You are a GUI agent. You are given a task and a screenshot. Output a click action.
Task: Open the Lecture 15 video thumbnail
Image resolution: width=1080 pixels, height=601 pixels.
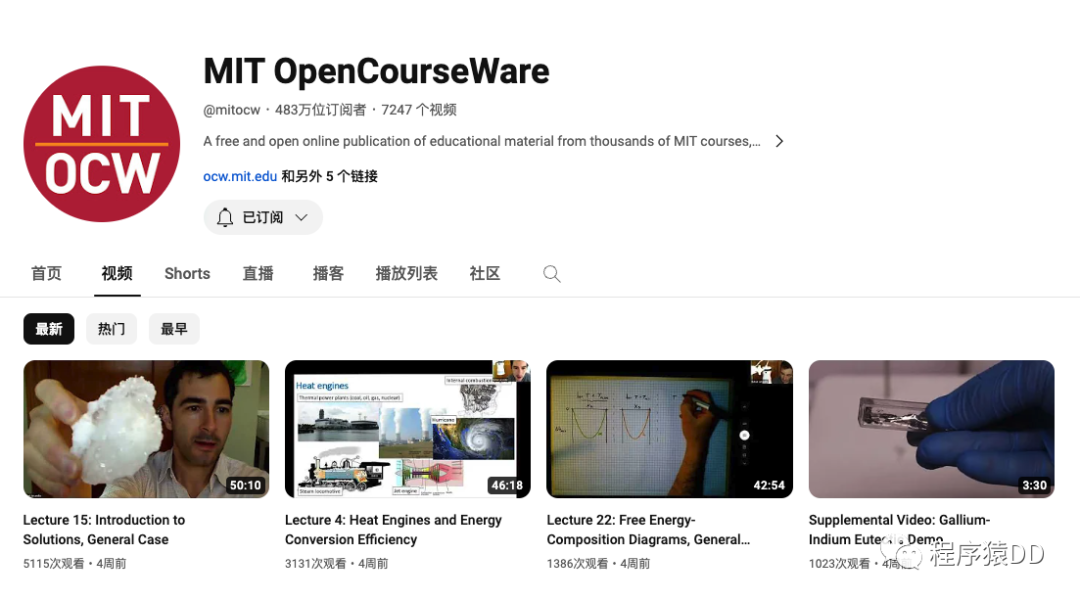(x=146, y=429)
